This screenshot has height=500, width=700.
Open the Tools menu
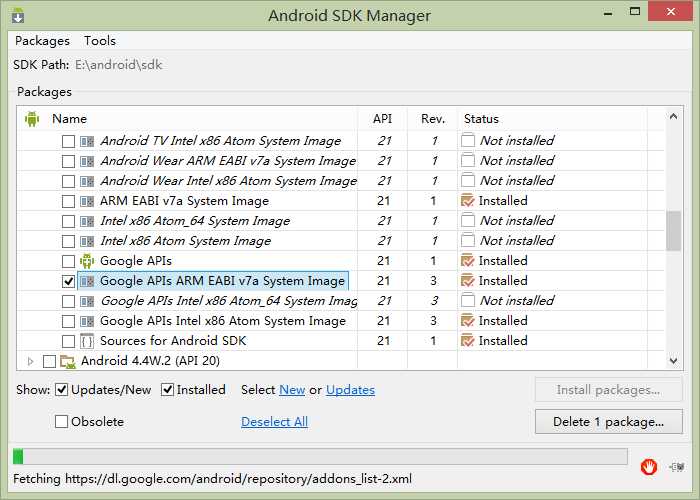point(100,41)
